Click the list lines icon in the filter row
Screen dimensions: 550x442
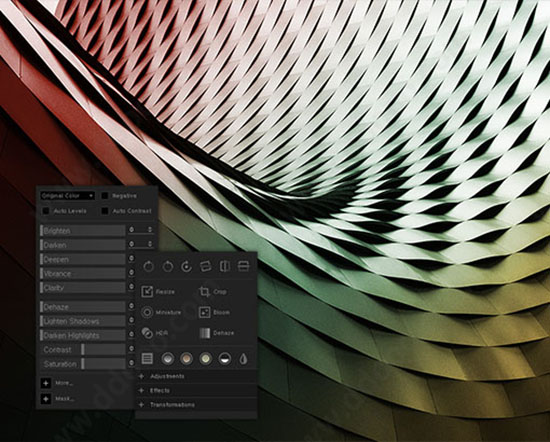147,359
